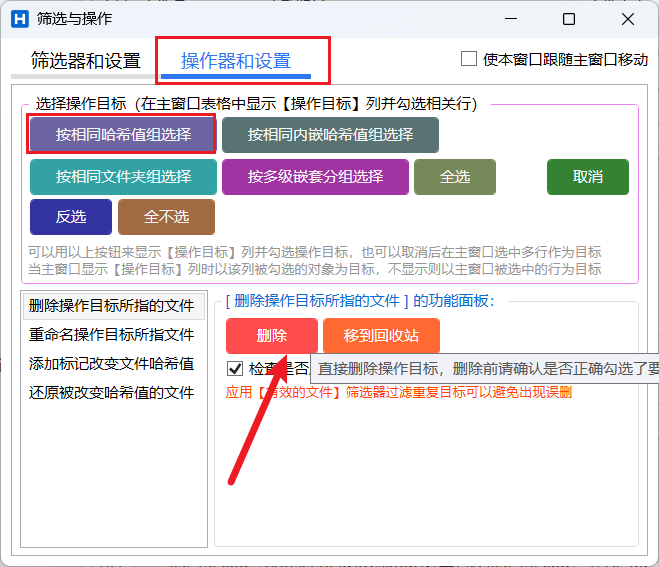Switch to 筛选器和设置 tab
Image resolution: width=659 pixels, height=567 pixels.
pos(86,61)
